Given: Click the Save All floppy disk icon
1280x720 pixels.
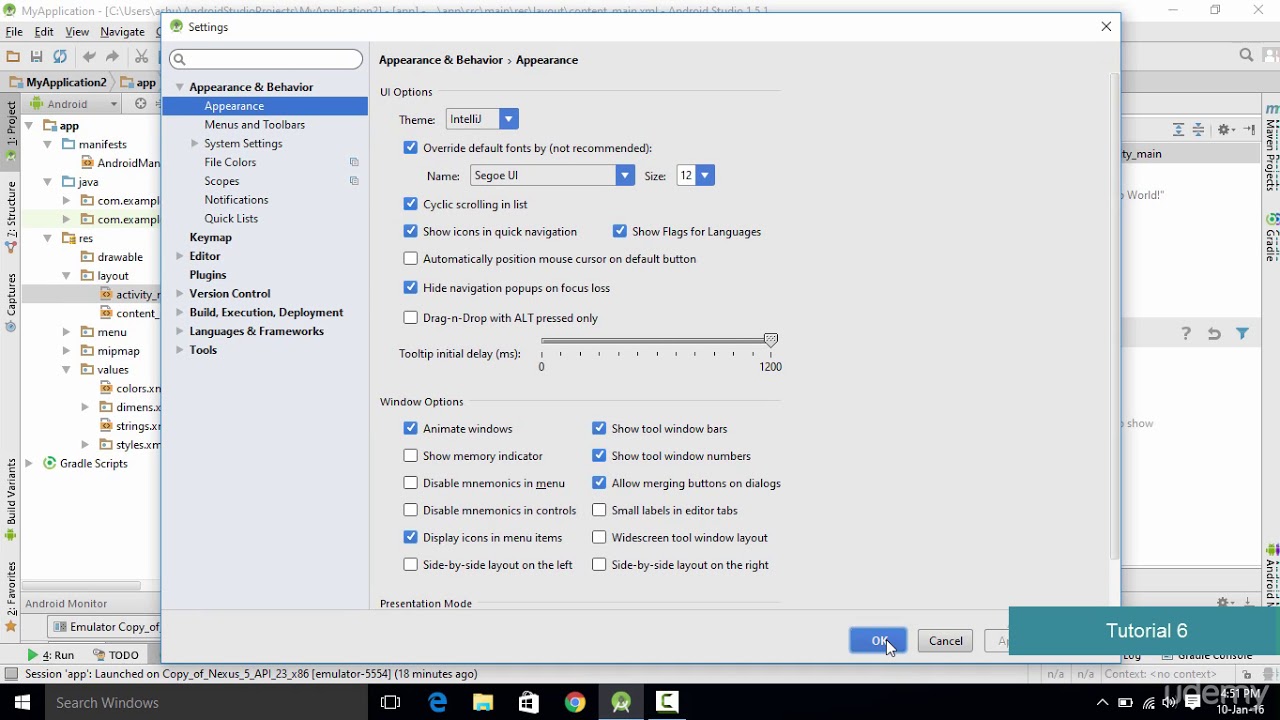Looking at the screenshot, I should [x=36, y=57].
